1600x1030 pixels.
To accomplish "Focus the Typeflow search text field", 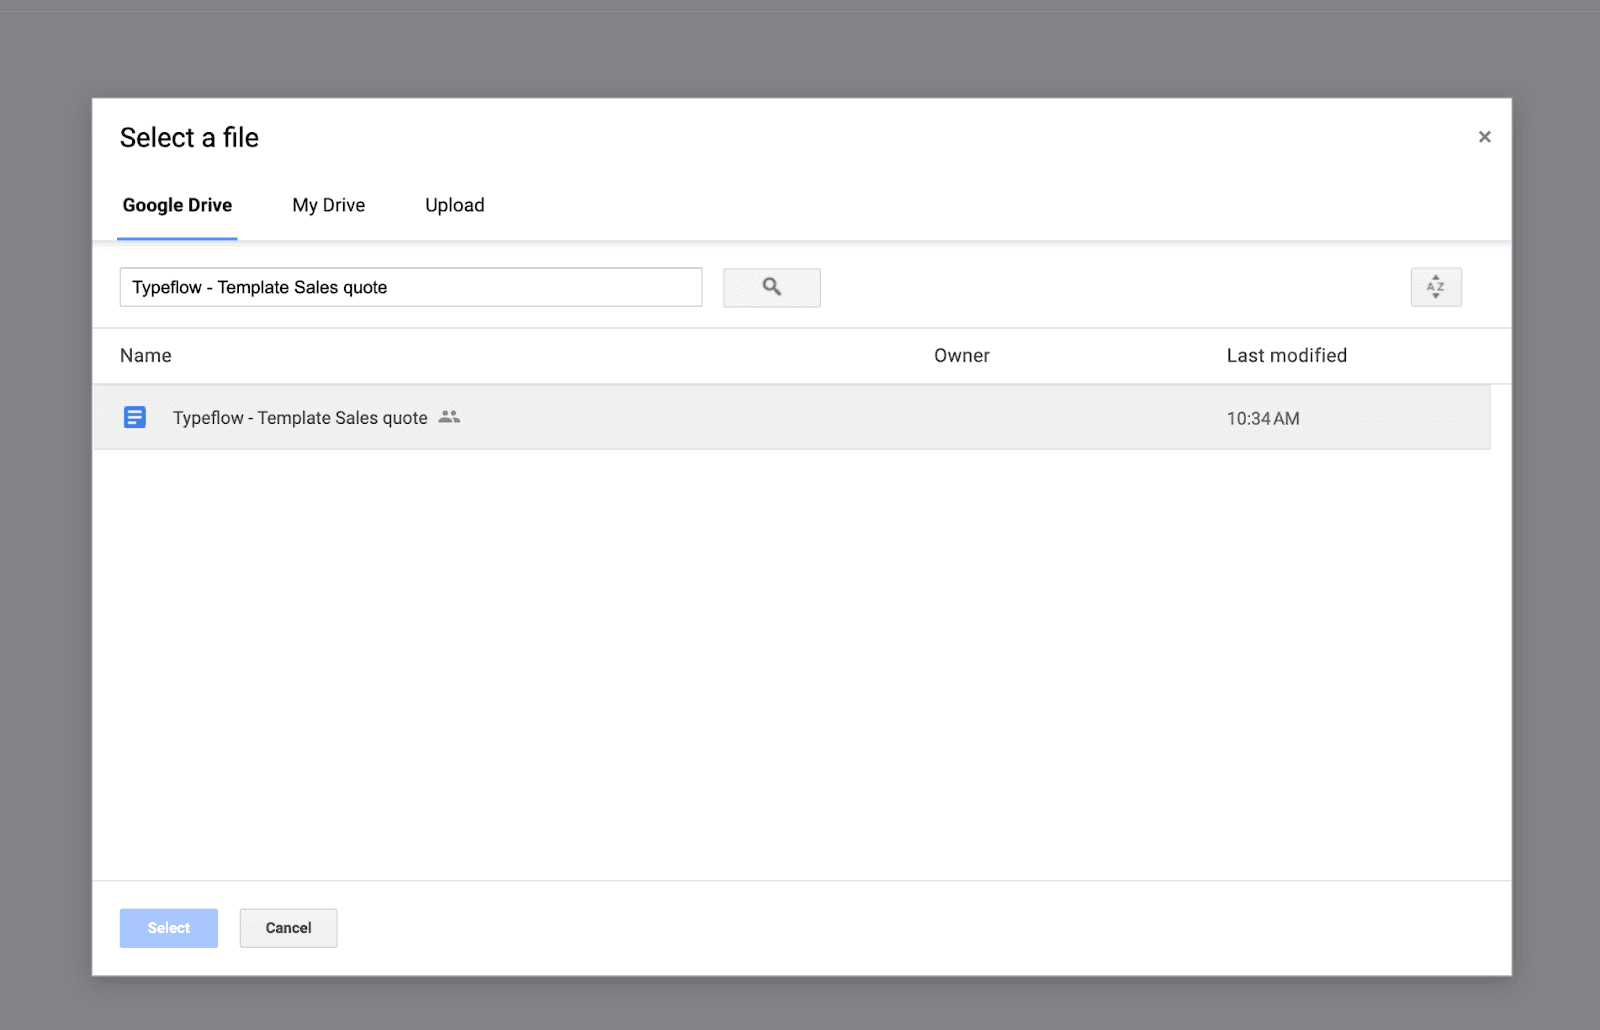I will click(410, 287).
